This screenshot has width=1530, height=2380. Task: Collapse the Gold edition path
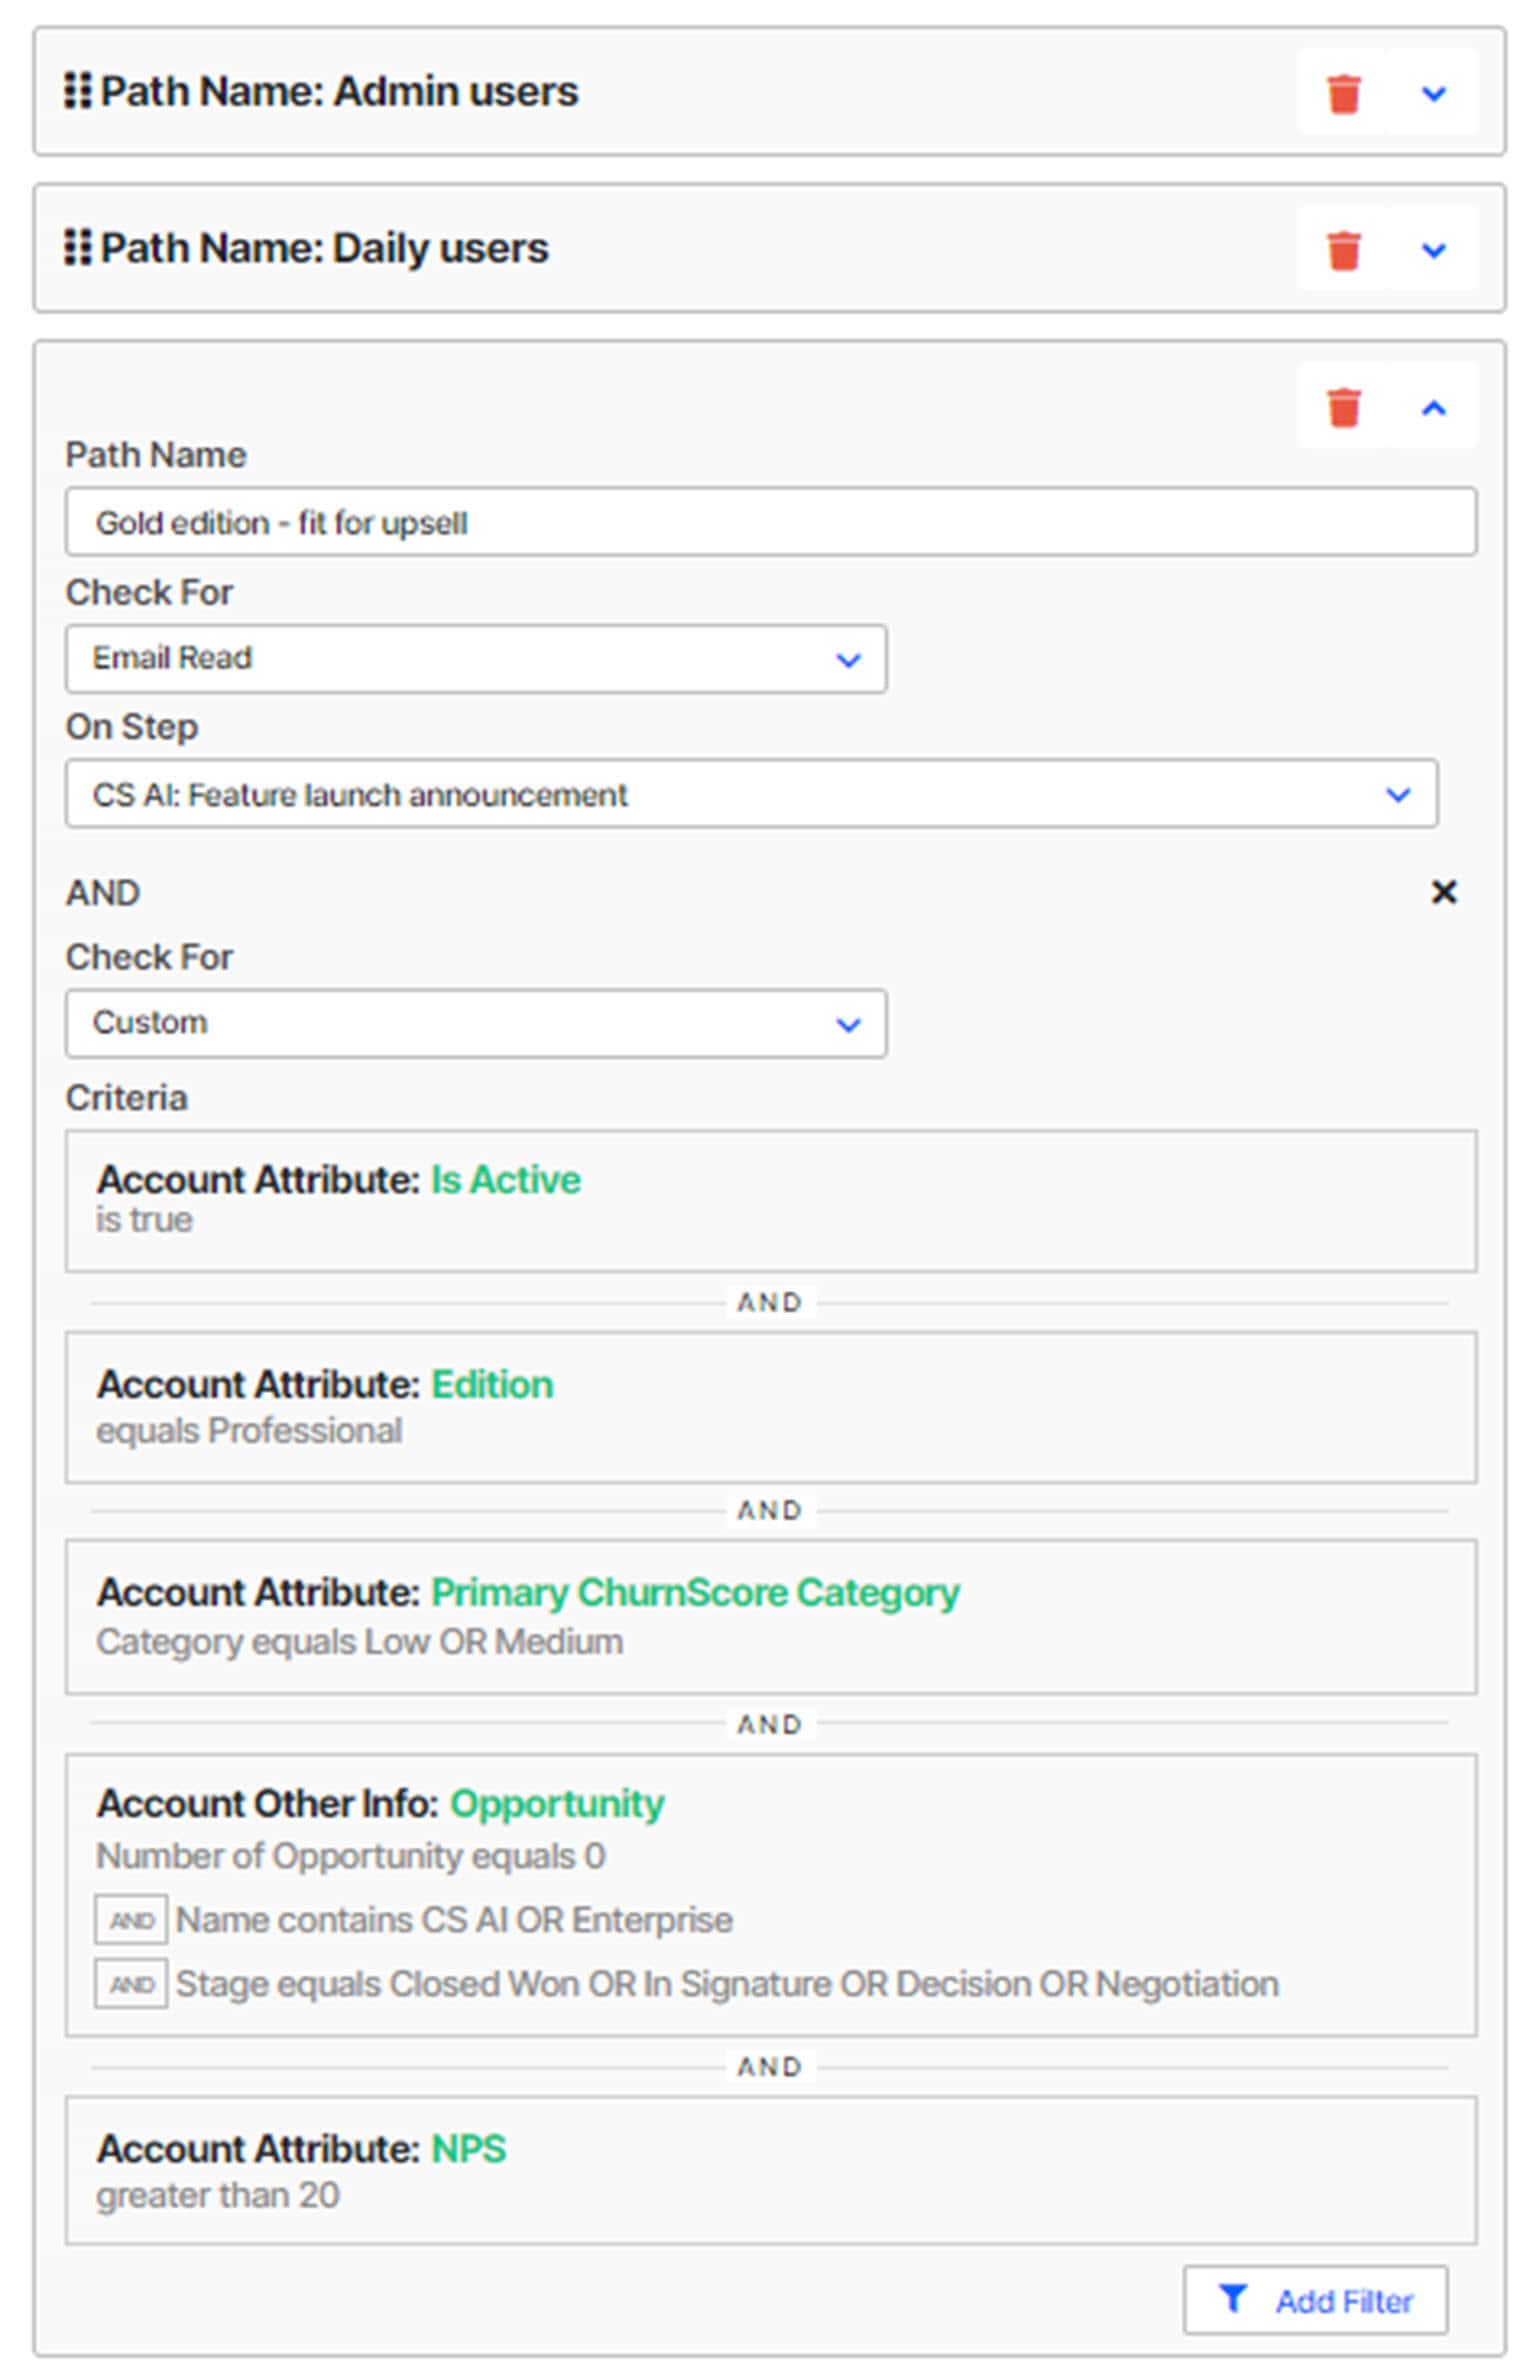1434,407
